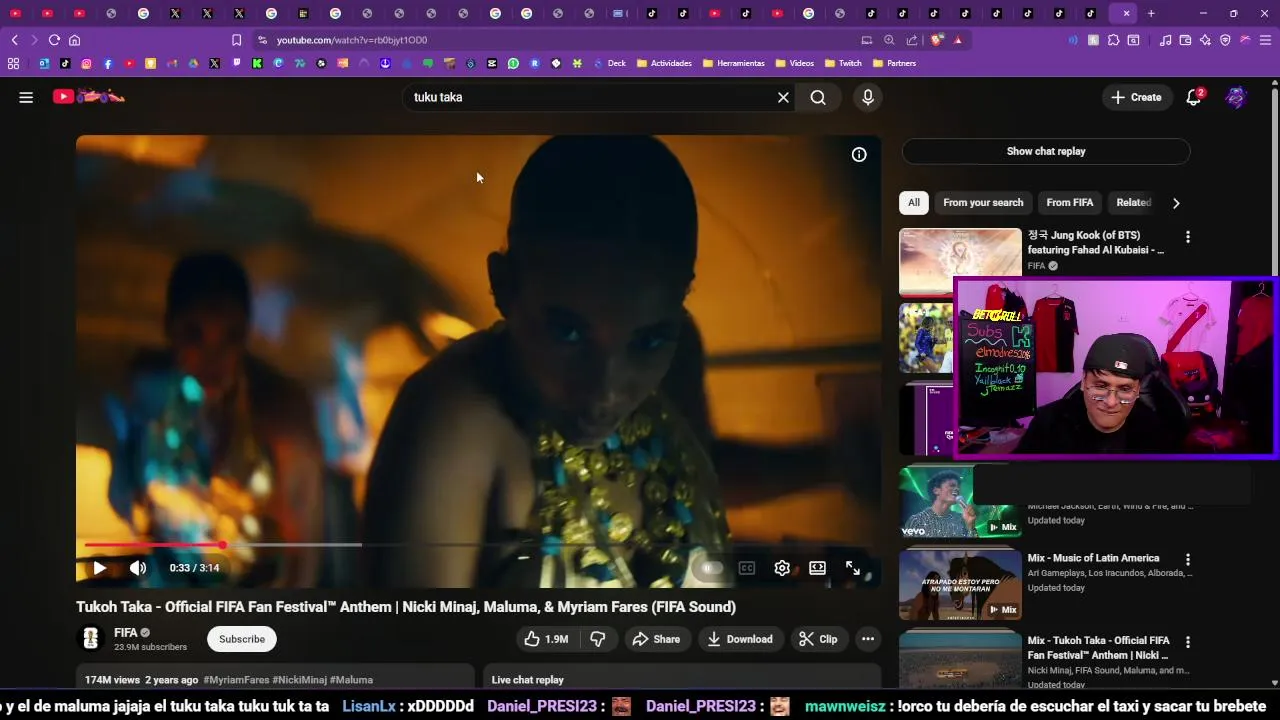
Task: Click page scrollbar down arrow
Action: pyautogui.click(x=1274, y=683)
